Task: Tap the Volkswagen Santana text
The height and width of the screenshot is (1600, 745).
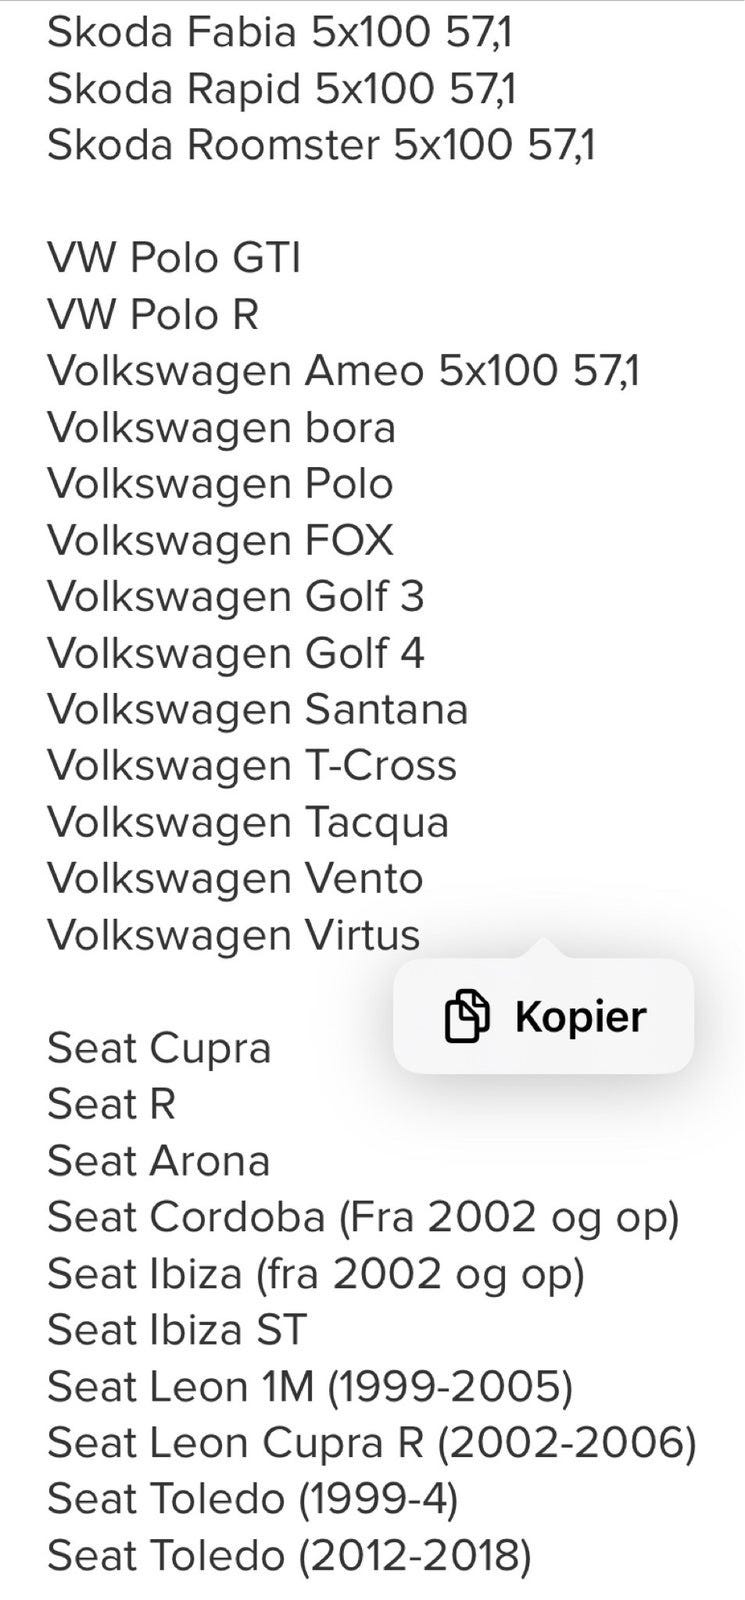Action: point(257,710)
